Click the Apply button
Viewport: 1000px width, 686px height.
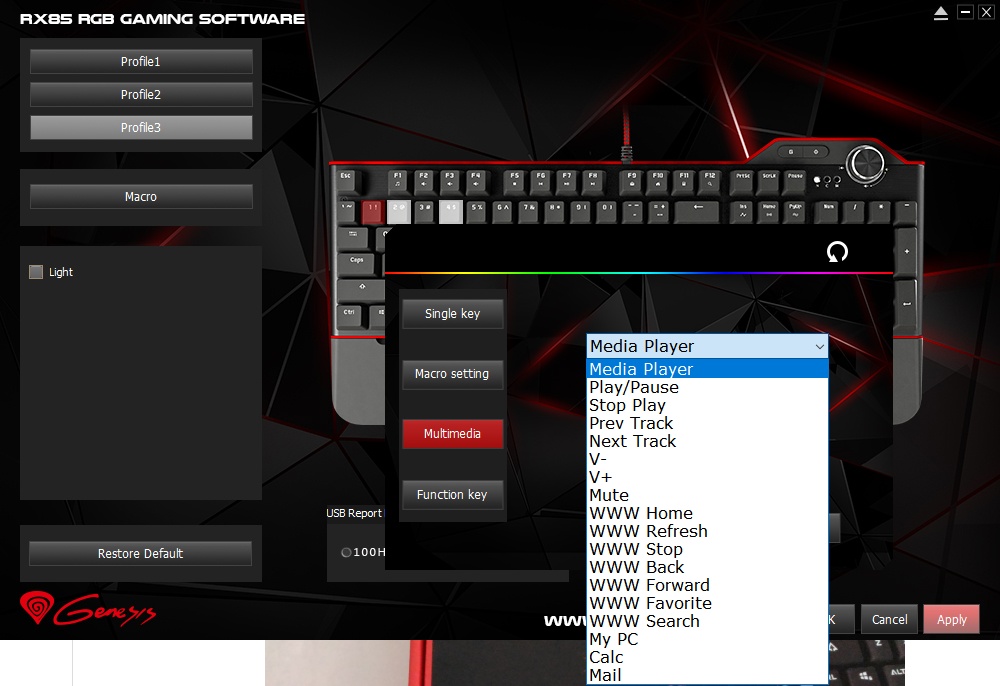(952, 619)
